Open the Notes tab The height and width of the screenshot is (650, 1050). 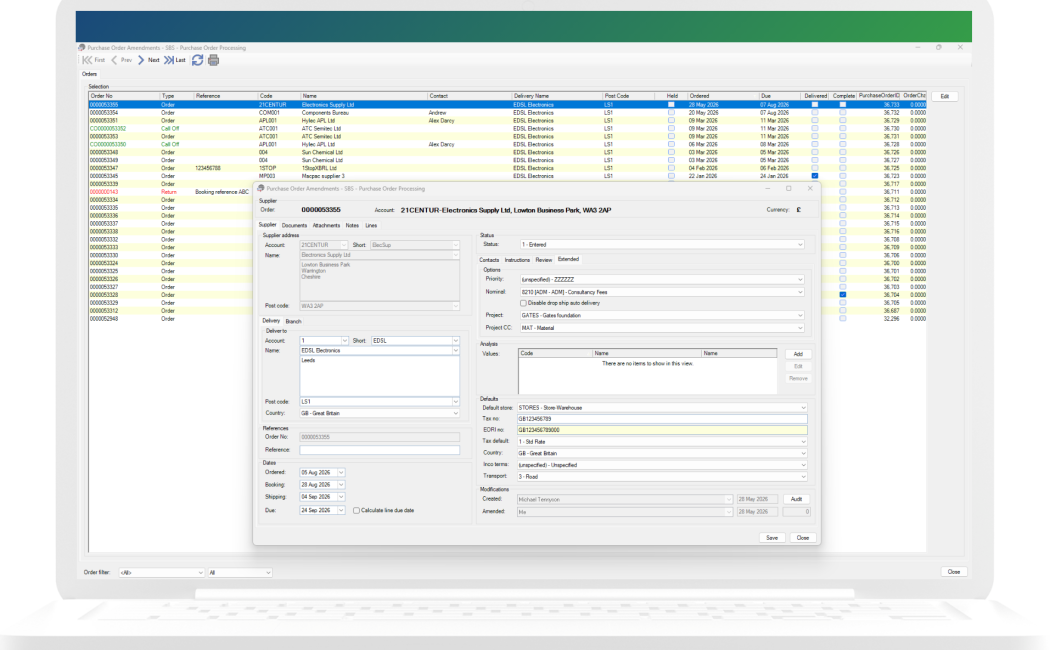pyautogui.click(x=352, y=226)
